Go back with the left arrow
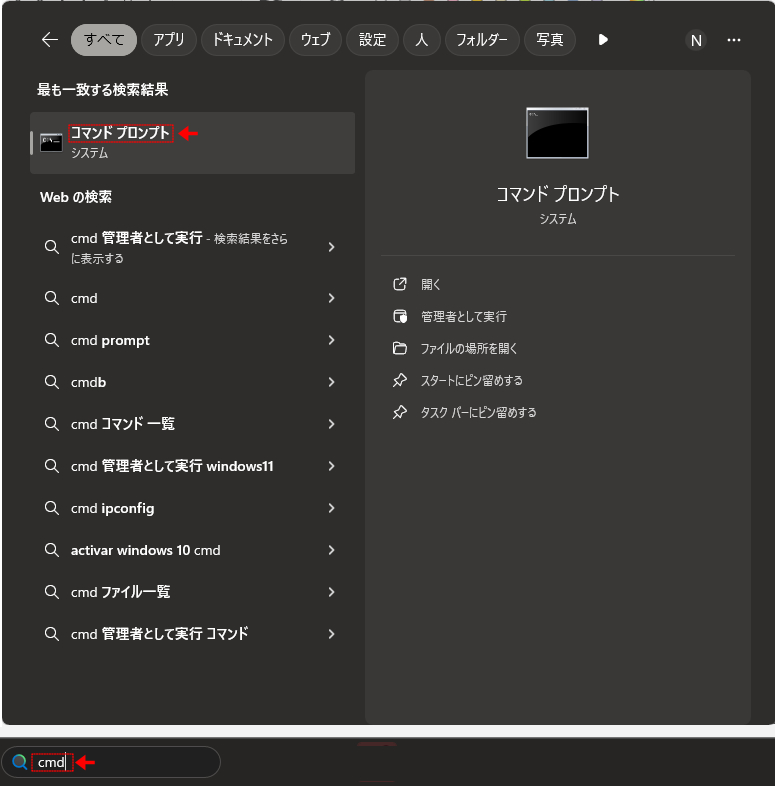 click(50, 40)
